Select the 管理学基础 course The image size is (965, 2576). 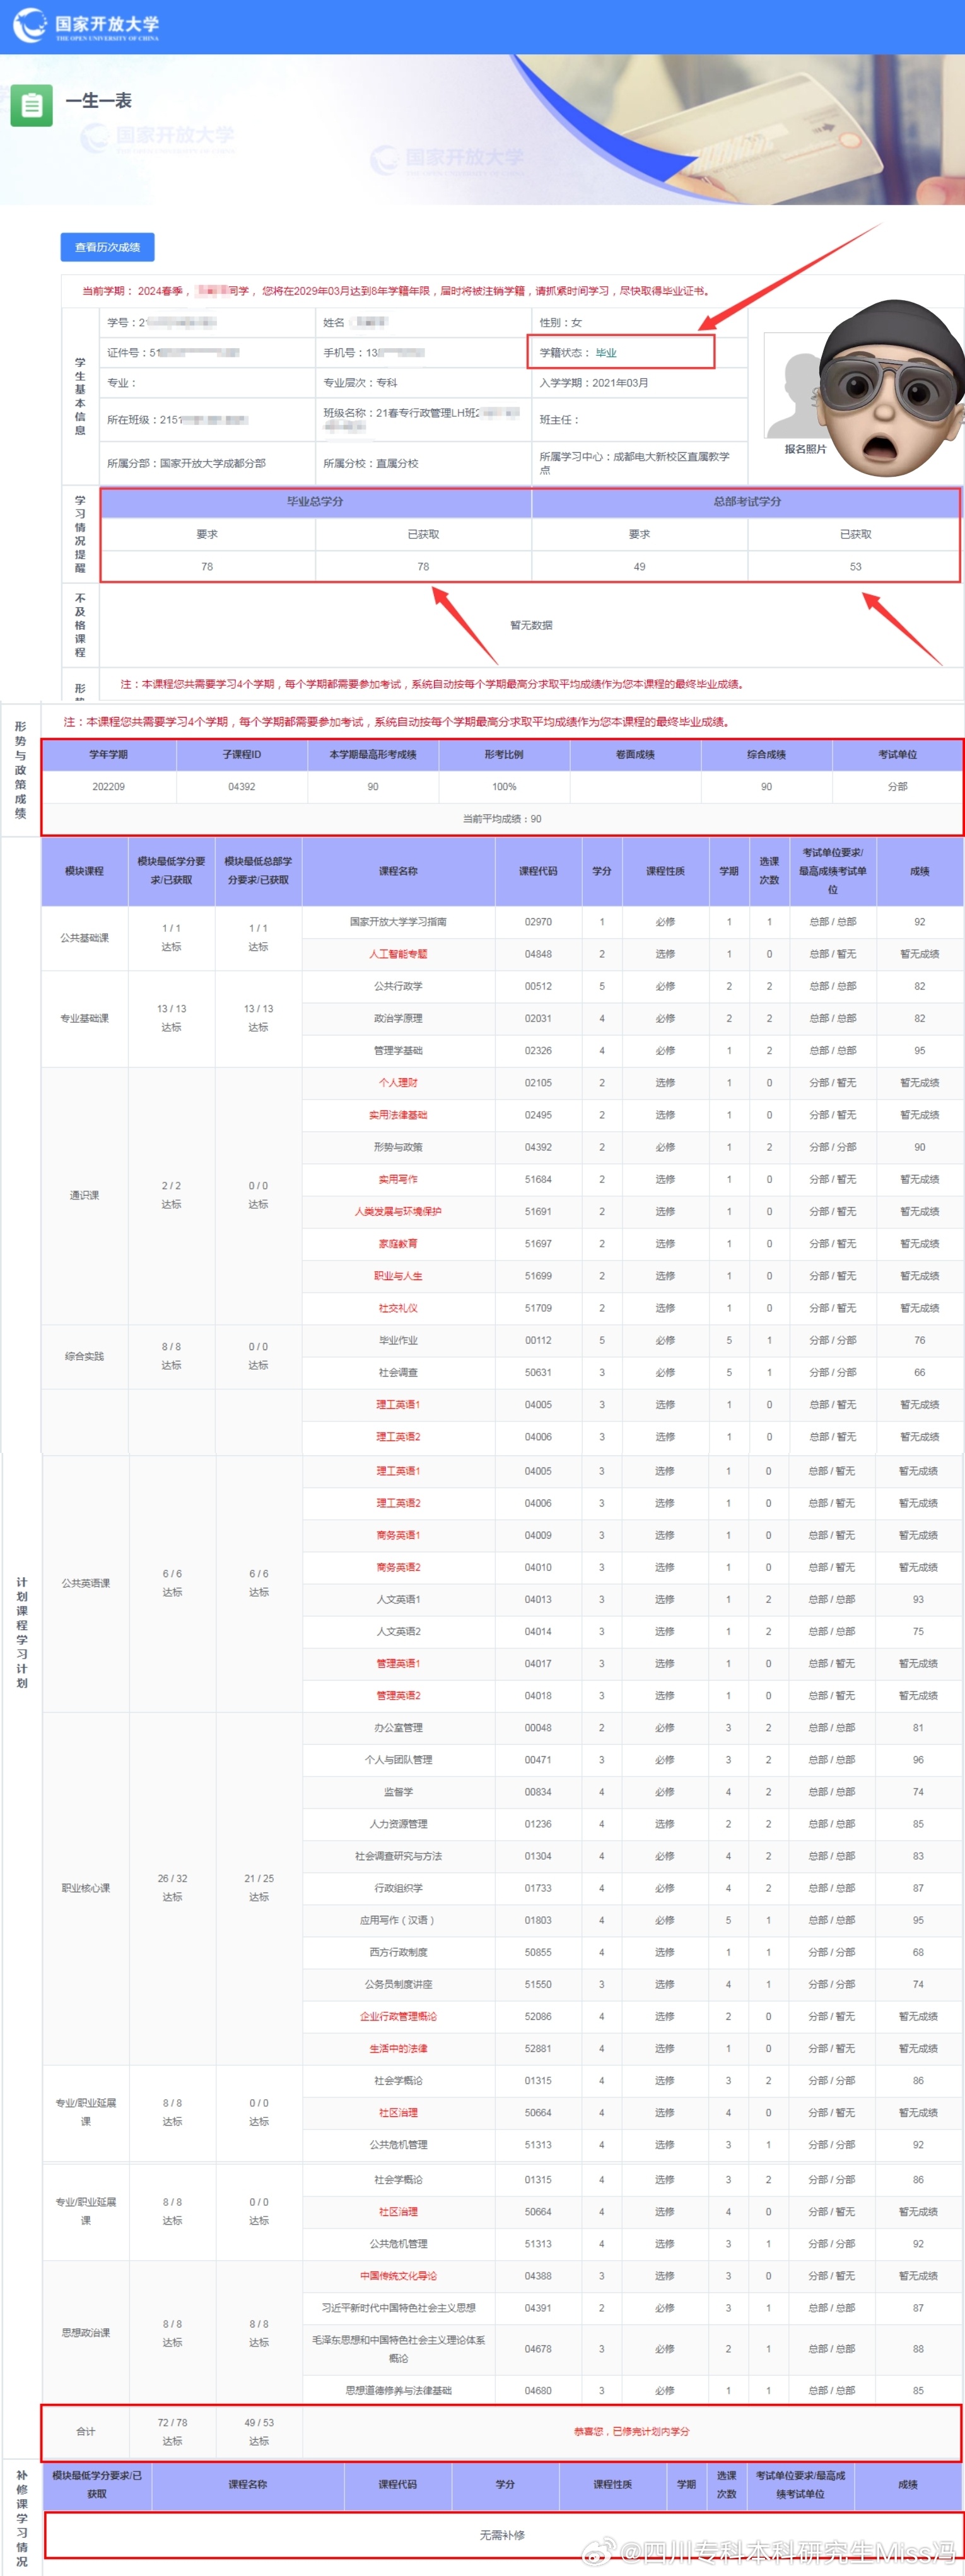click(398, 1051)
